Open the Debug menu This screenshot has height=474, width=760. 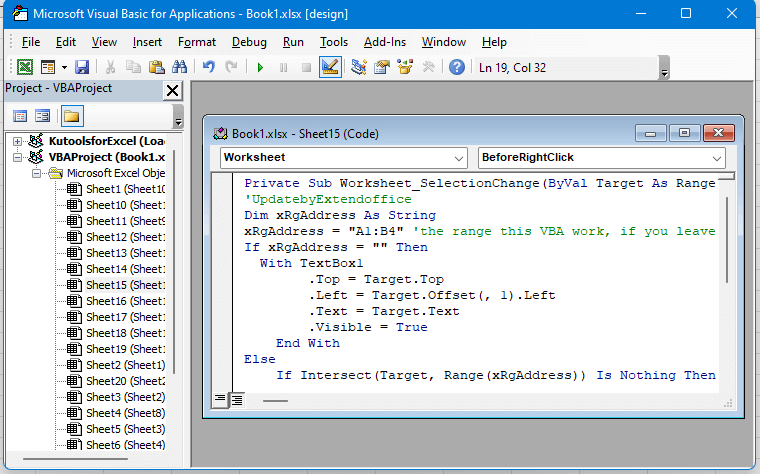click(249, 42)
